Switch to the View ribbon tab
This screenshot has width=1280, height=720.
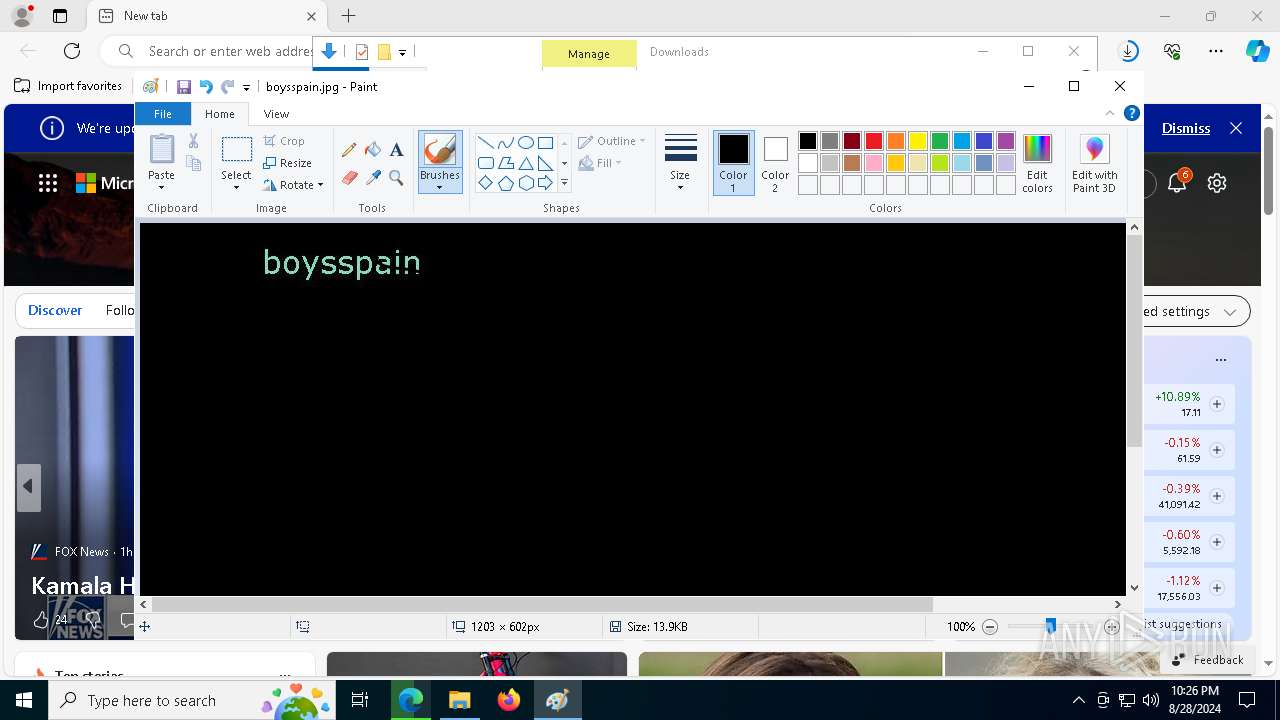[x=276, y=114]
